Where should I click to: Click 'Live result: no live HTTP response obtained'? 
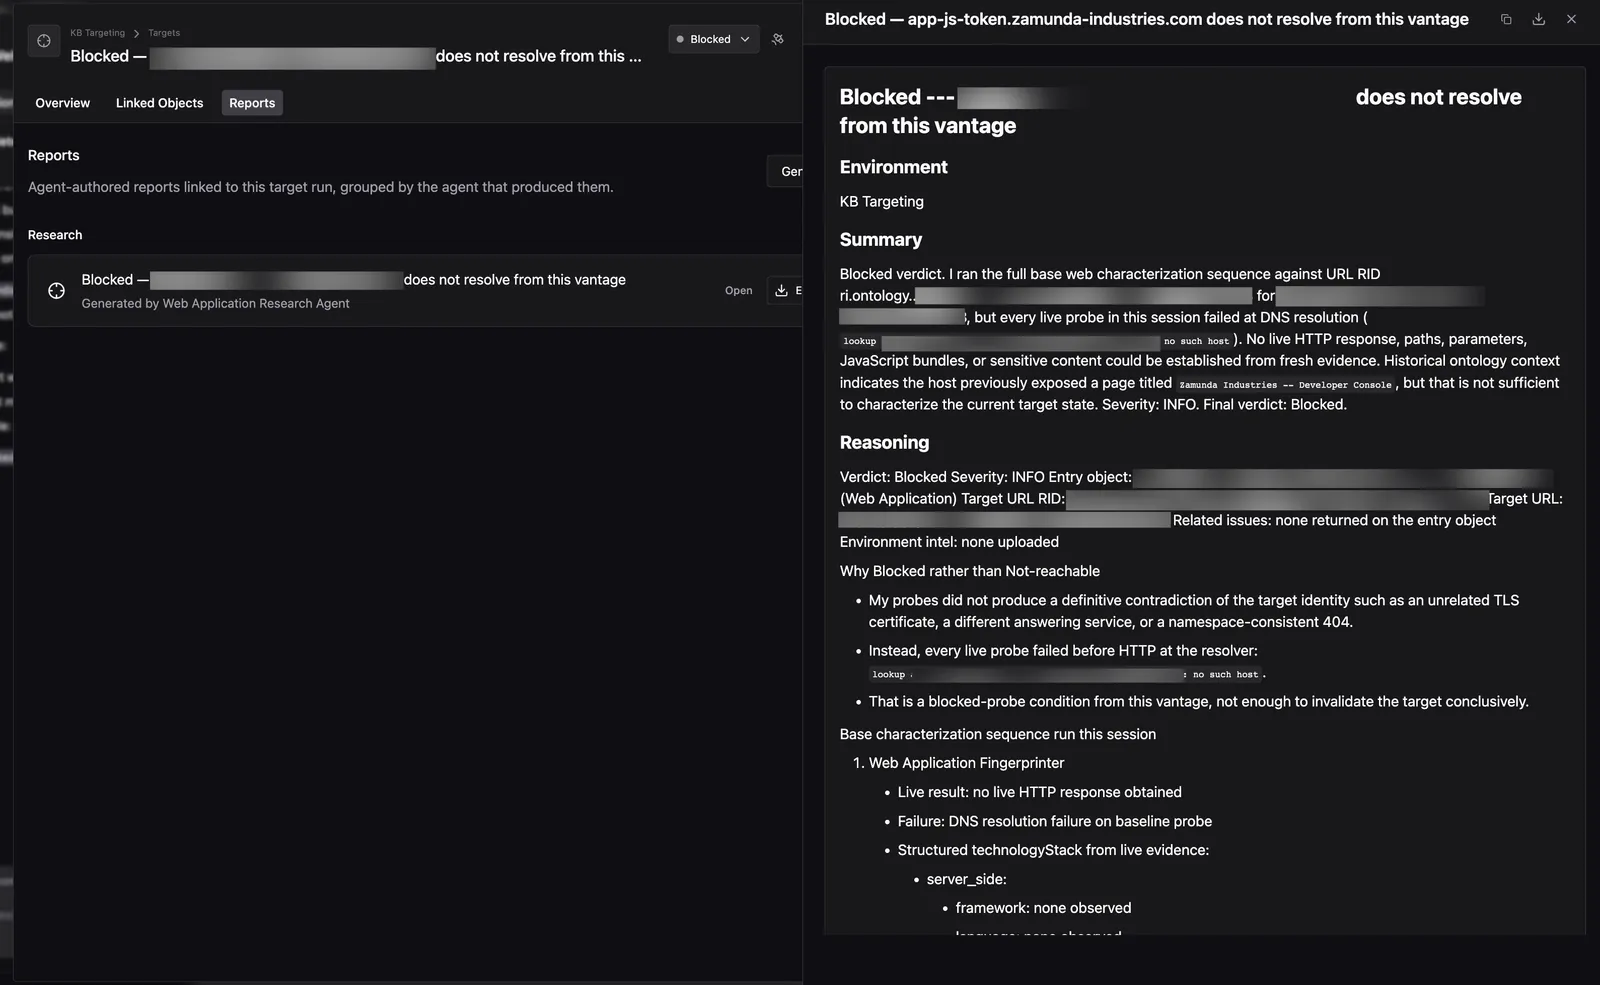click(1040, 792)
